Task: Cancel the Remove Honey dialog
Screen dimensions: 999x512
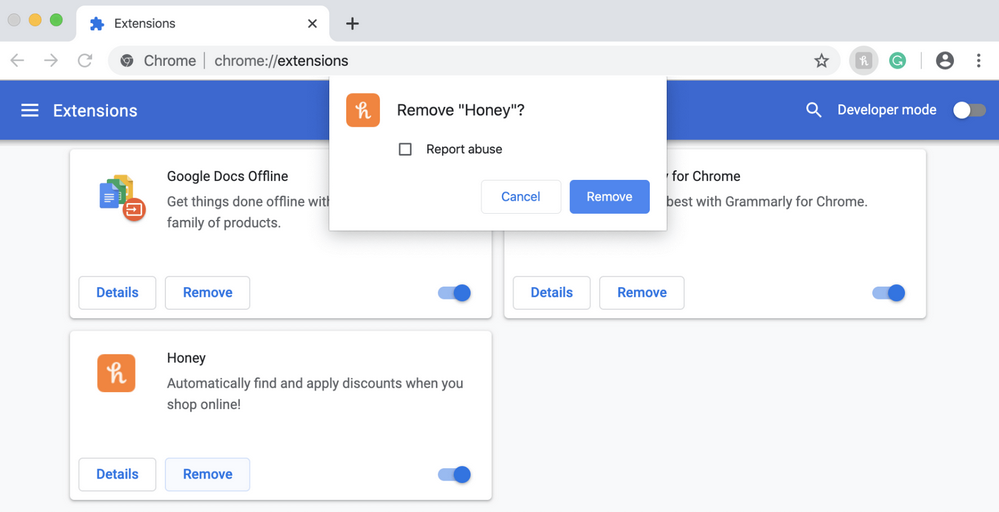Action: click(x=521, y=197)
